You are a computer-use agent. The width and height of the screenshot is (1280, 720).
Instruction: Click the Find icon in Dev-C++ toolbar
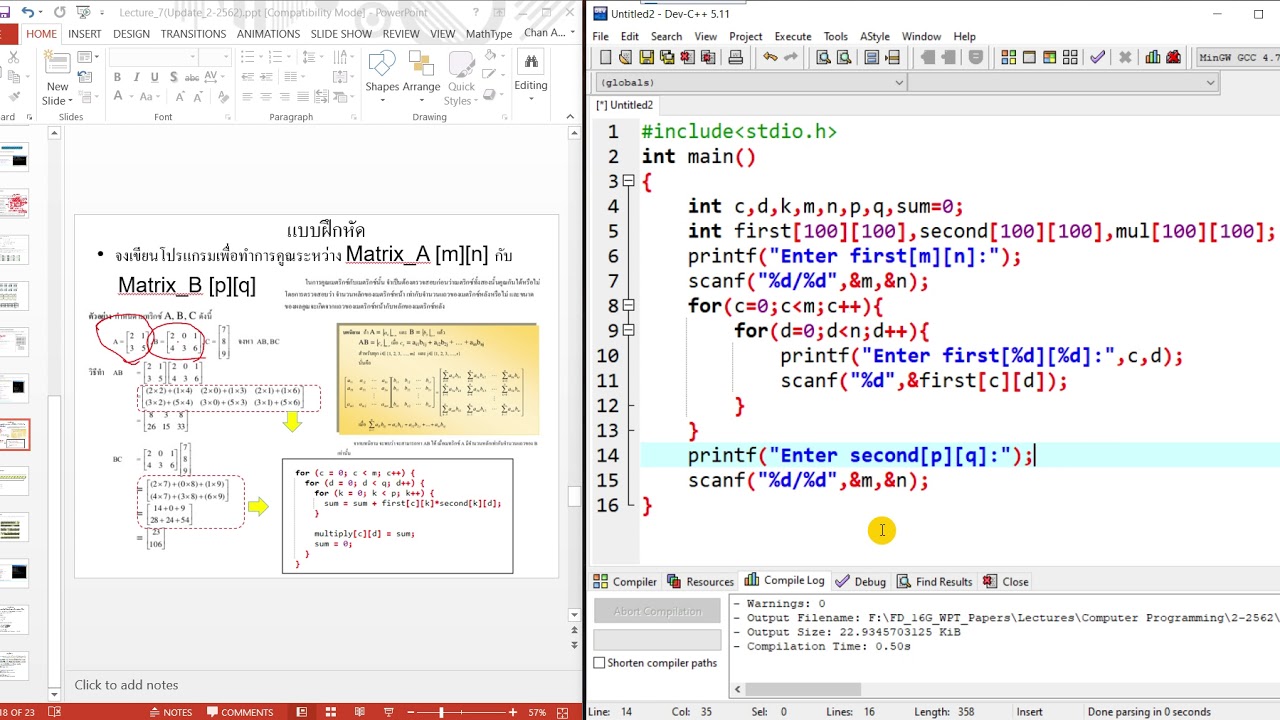[x=823, y=58]
